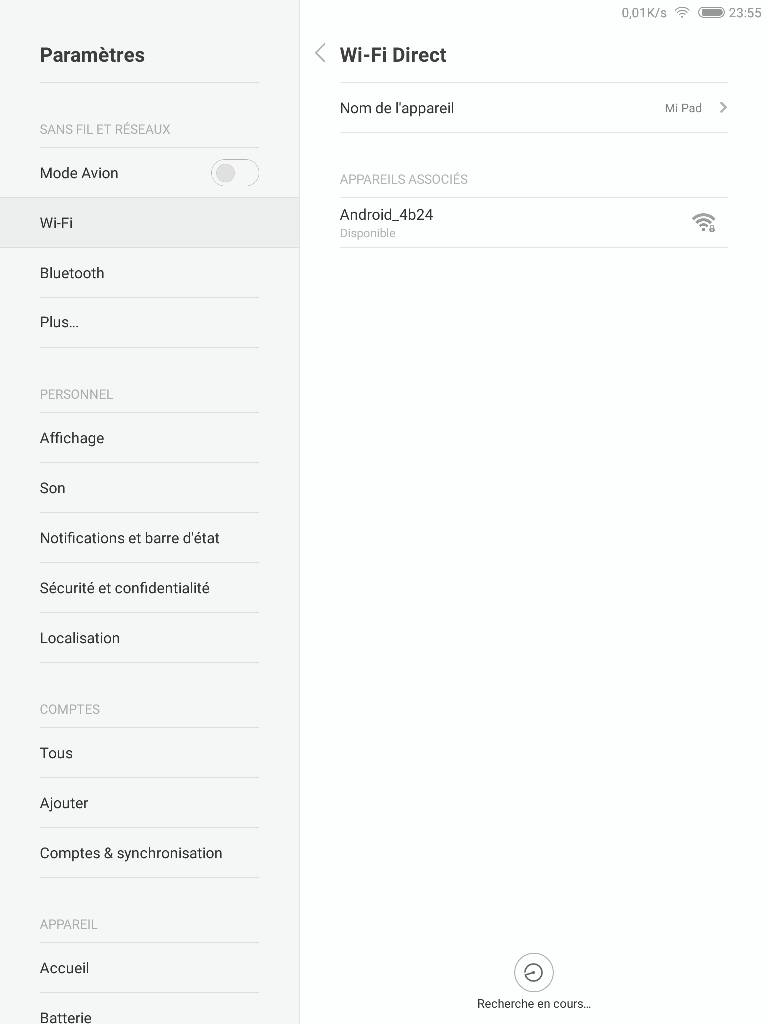The height and width of the screenshot is (1024, 768).
Task: Go back using the Wi-Fi Direct arrow
Action: 320,54
